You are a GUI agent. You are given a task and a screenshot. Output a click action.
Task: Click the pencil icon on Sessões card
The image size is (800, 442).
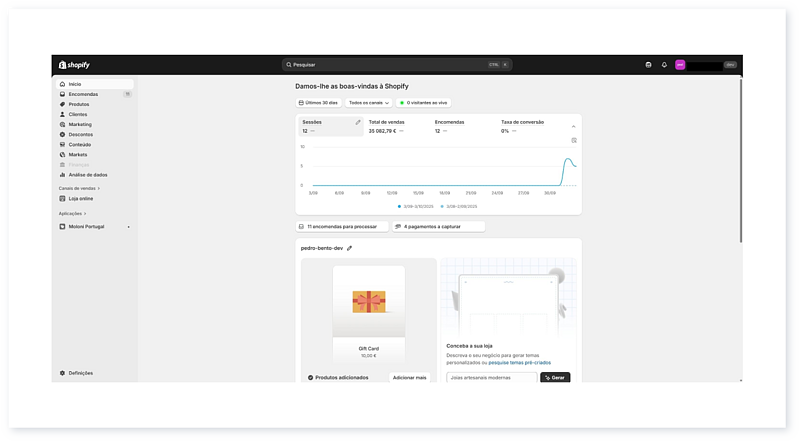pyautogui.click(x=358, y=122)
